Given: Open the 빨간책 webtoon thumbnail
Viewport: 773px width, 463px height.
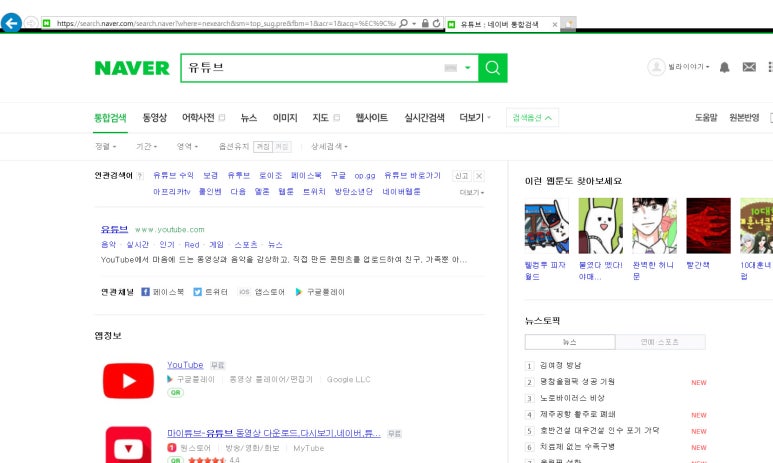Looking at the screenshot, I should pyautogui.click(x=708, y=226).
